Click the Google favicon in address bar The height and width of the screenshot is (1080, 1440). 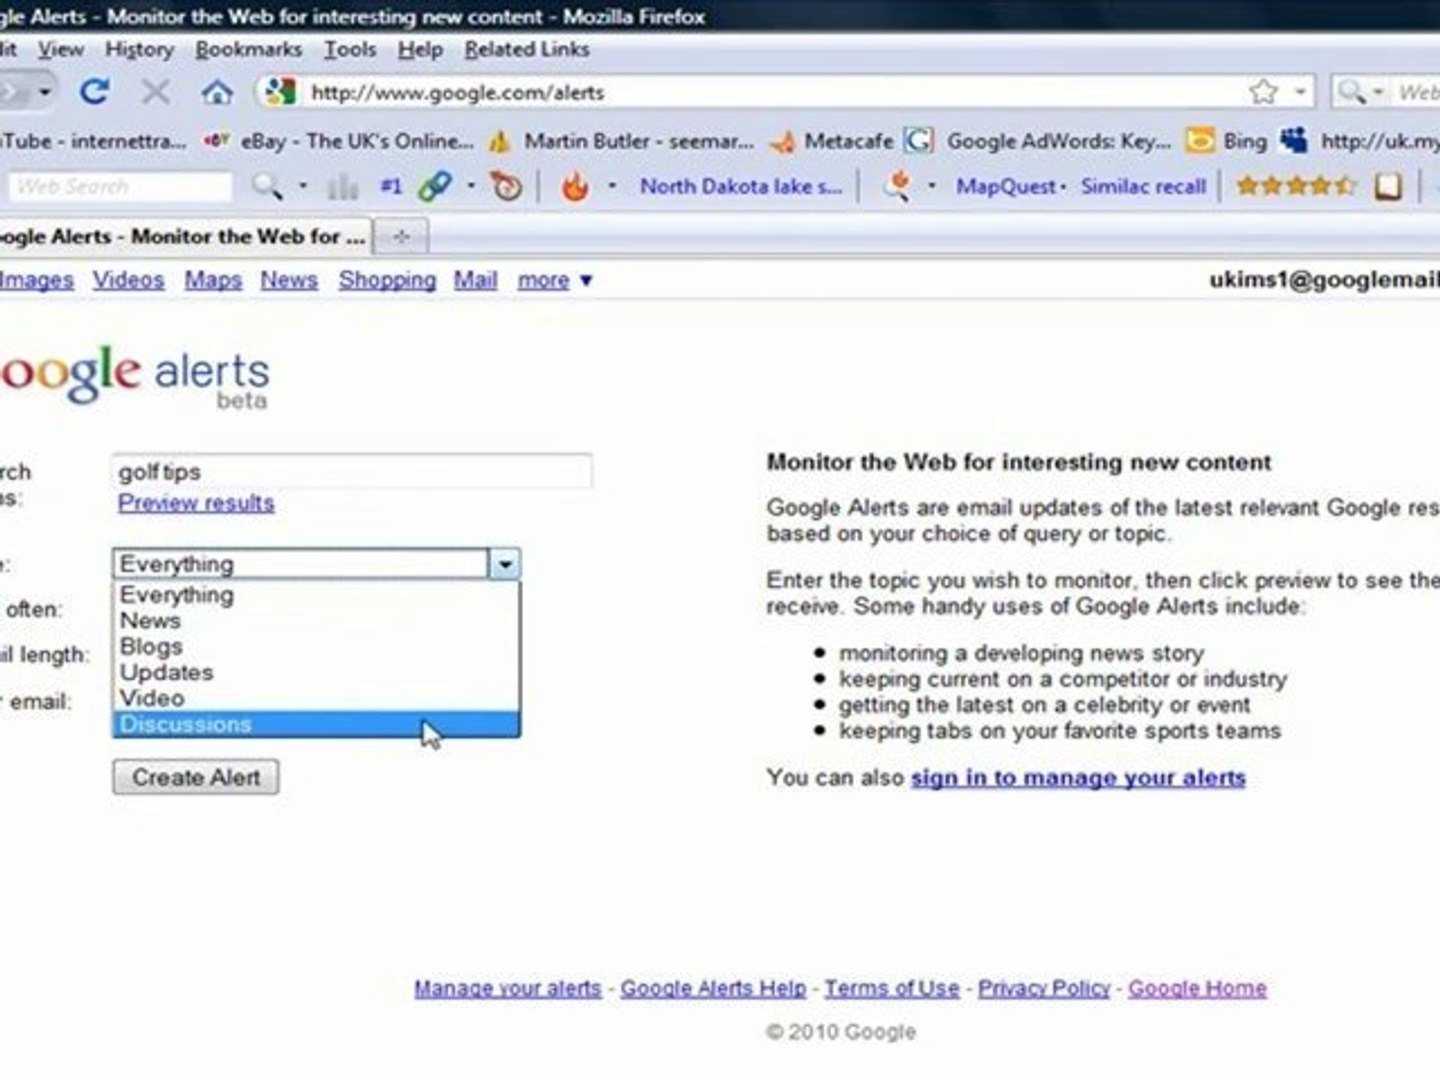(280, 92)
